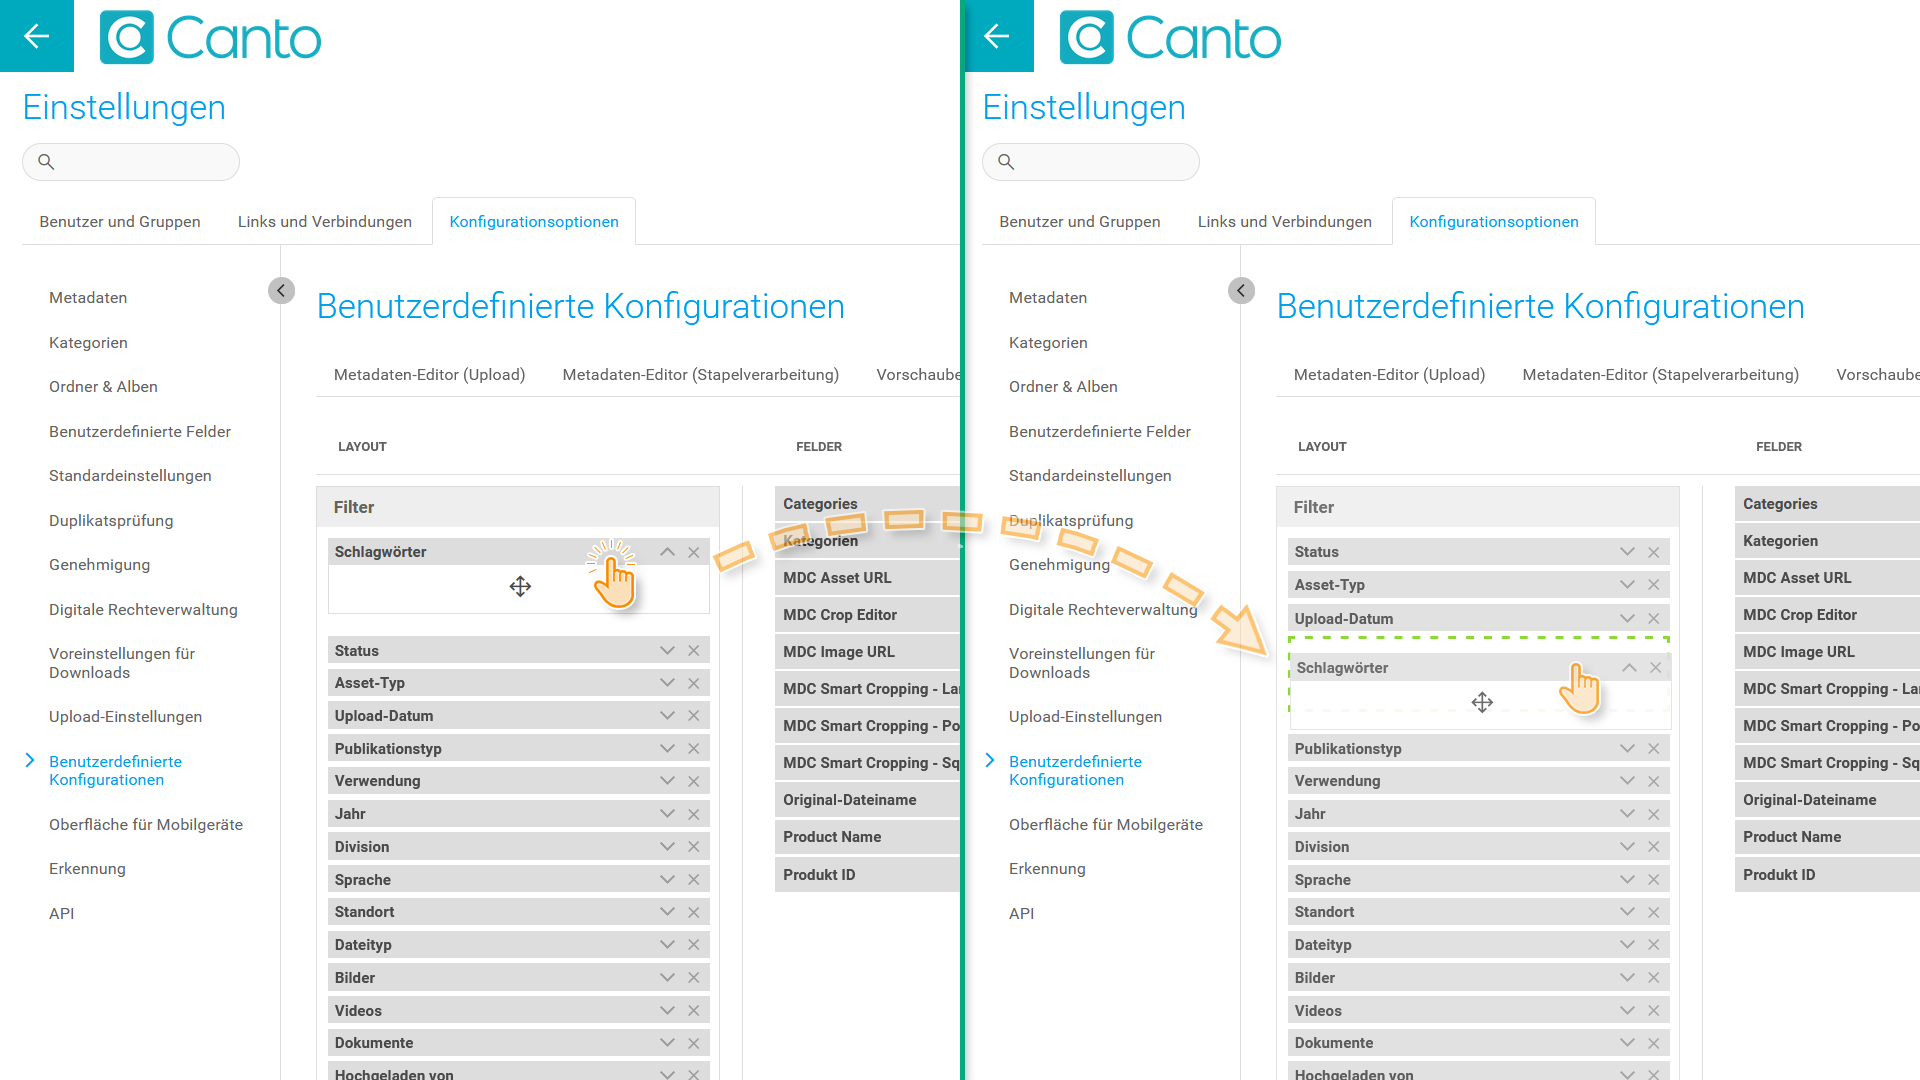Remove the Publikationstyp filter in the right panel
This screenshot has height=1080, width=1920.
(1654, 749)
